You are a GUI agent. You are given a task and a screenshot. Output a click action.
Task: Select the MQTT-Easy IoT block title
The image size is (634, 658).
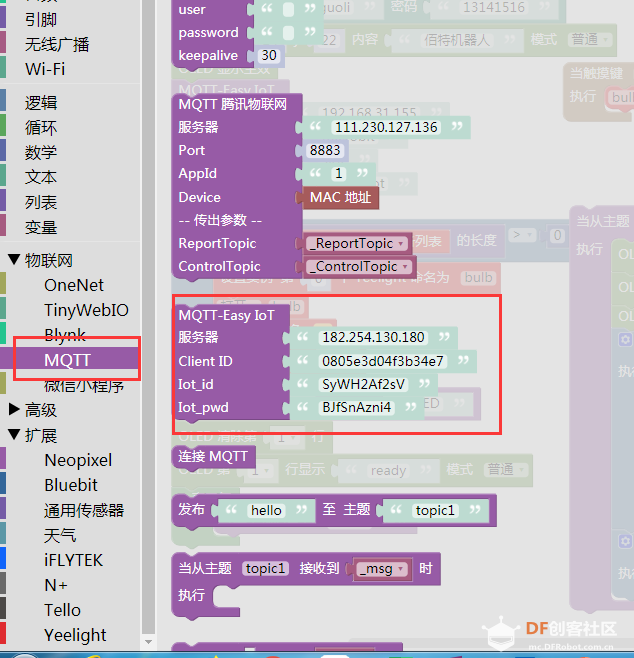coord(227,315)
